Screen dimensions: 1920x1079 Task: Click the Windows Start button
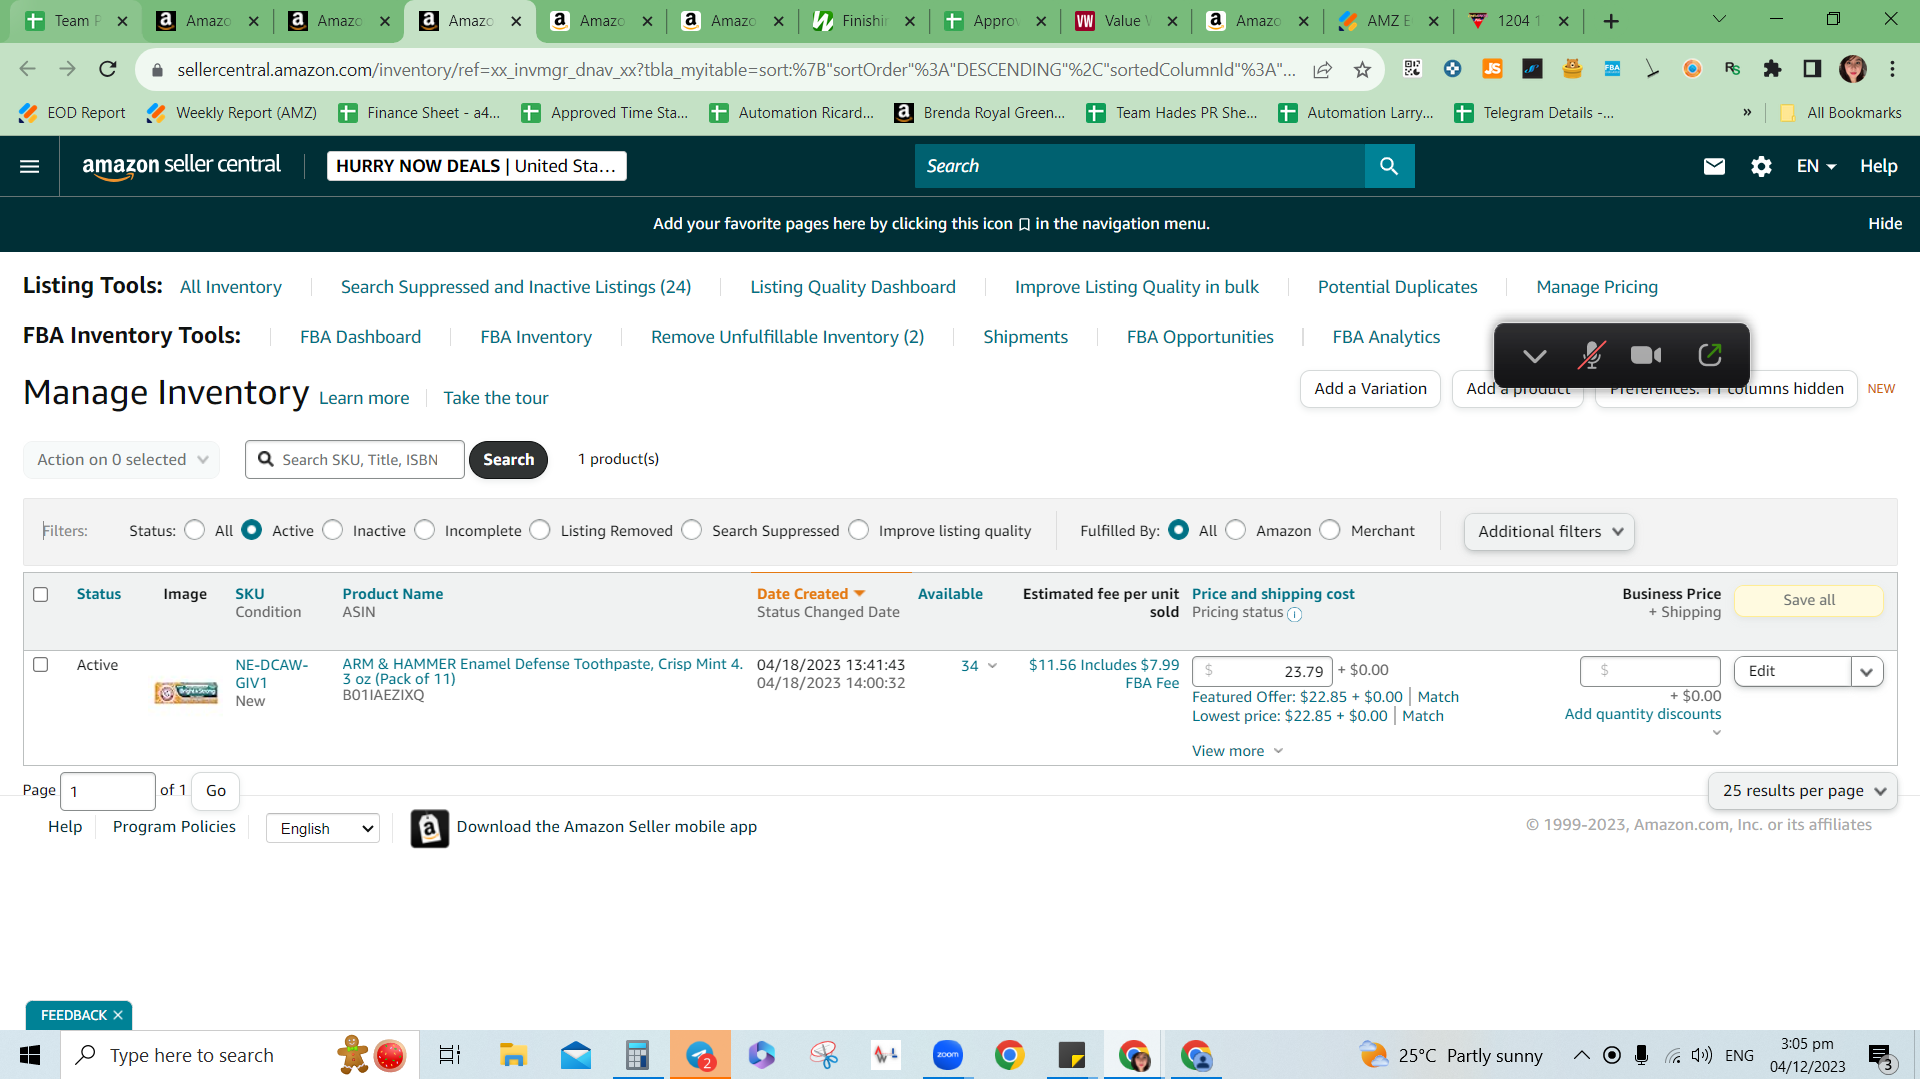[30, 1055]
